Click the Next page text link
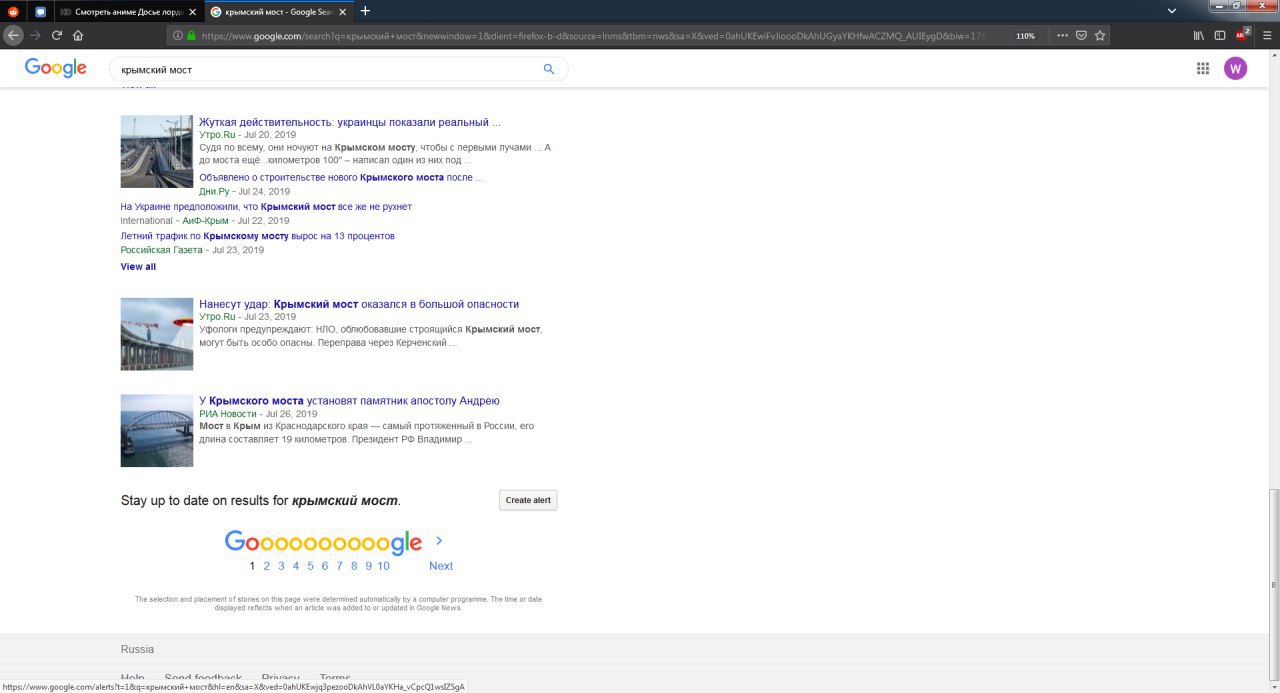Viewport: 1280px width, 693px height. (441, 566)
